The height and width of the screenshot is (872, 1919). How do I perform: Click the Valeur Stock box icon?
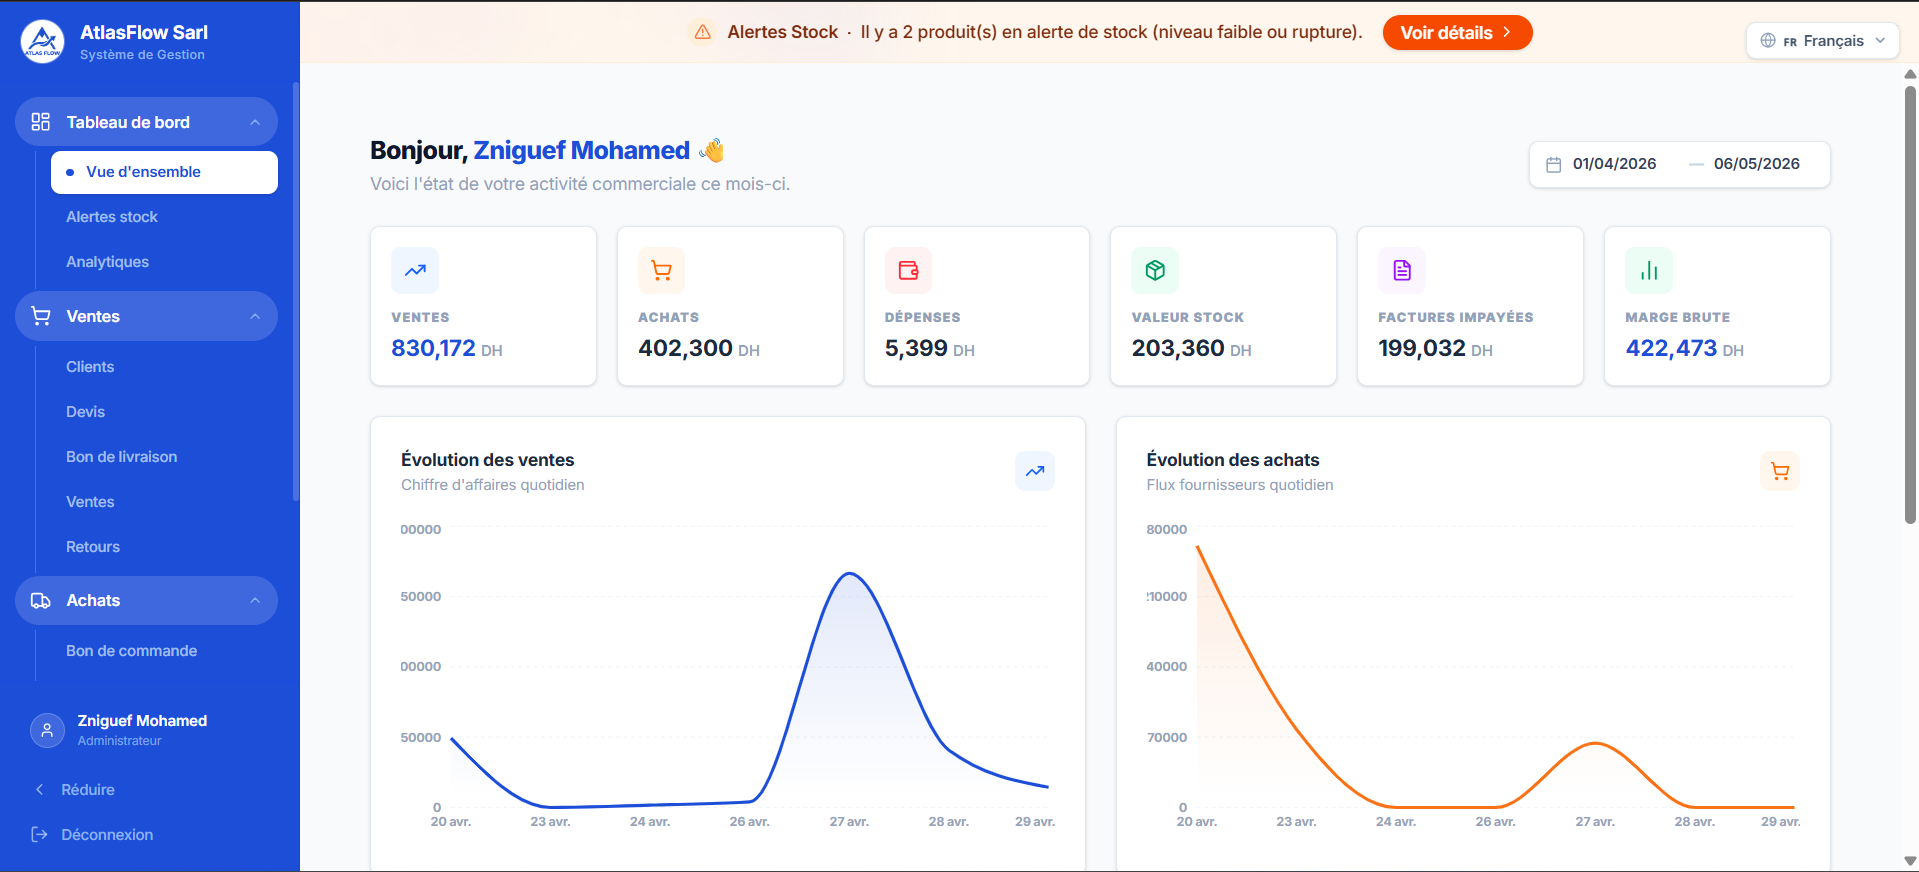tap(1155, 270)
